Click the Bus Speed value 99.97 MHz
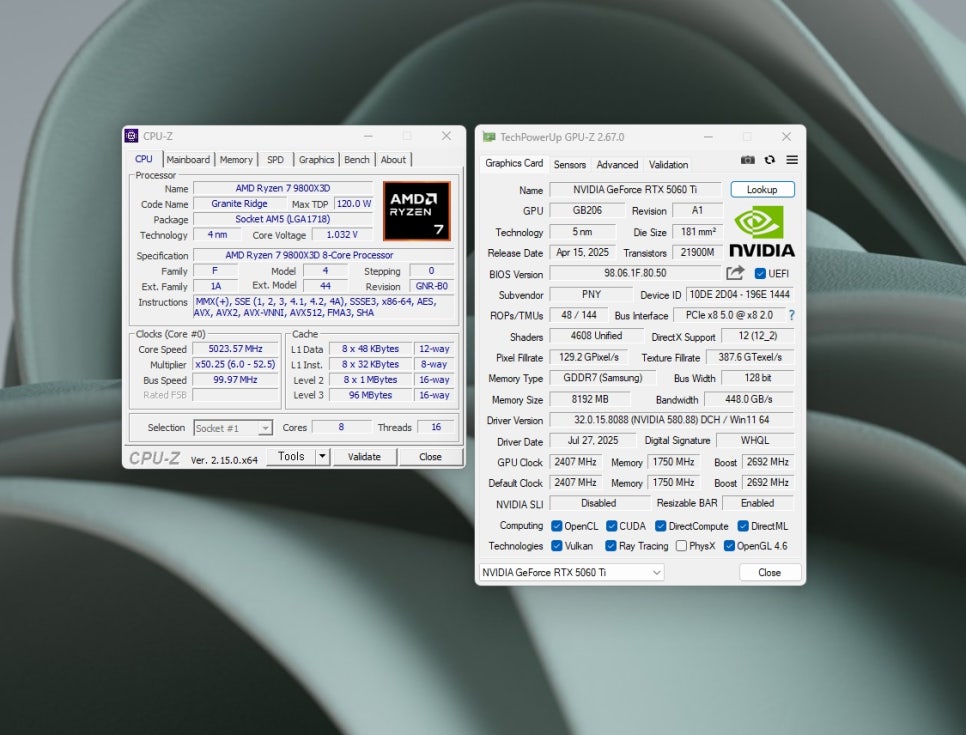This screenshot has width=966, height=735. 235,380
